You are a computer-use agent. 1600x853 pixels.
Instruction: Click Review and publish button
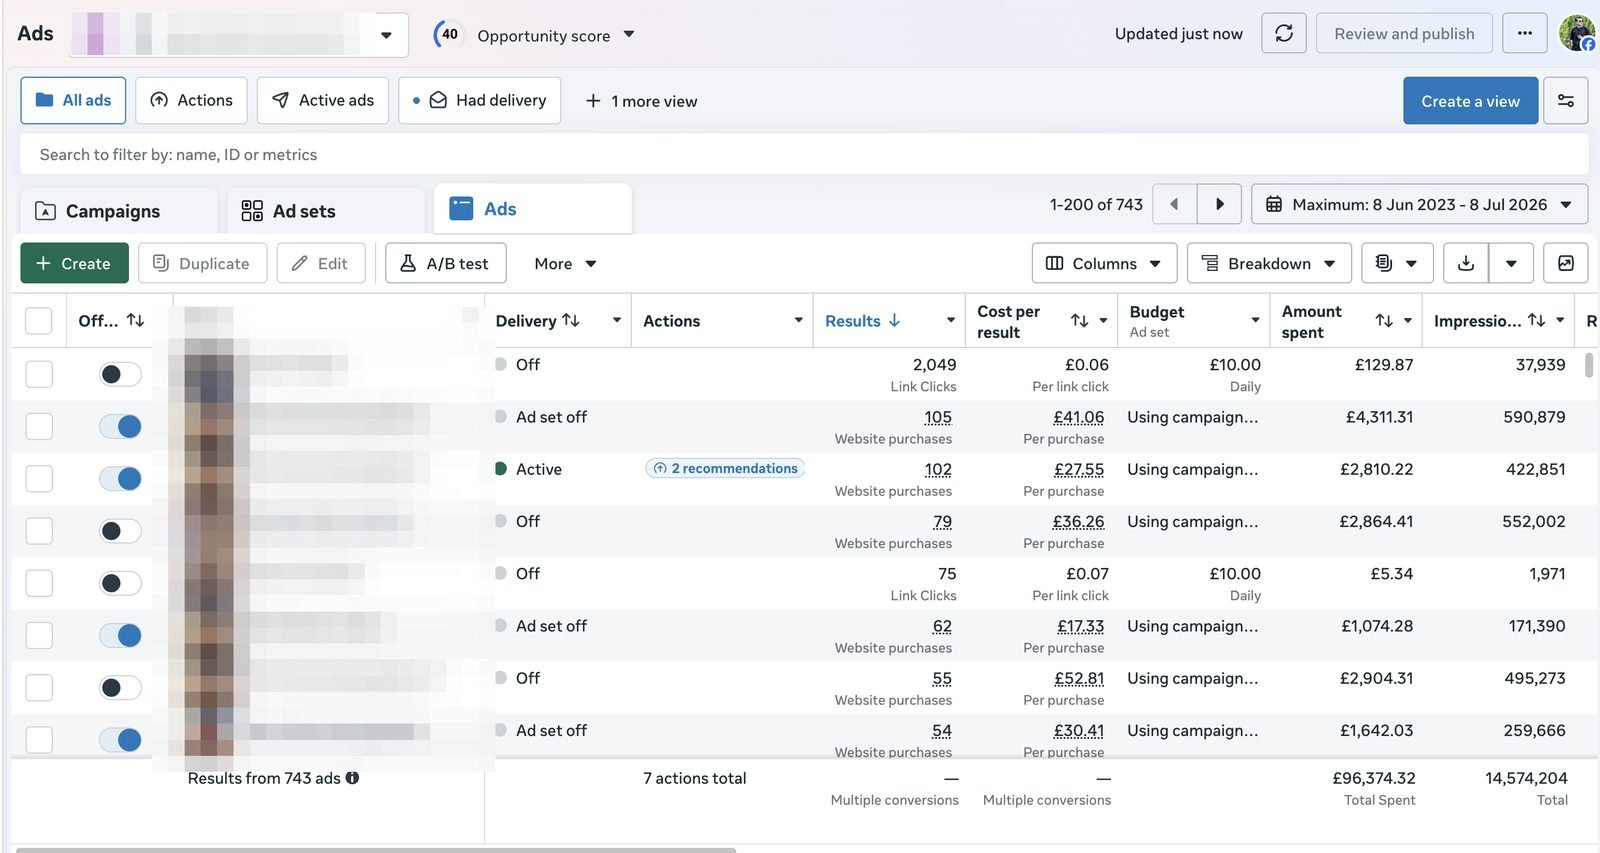[1404, 34]
